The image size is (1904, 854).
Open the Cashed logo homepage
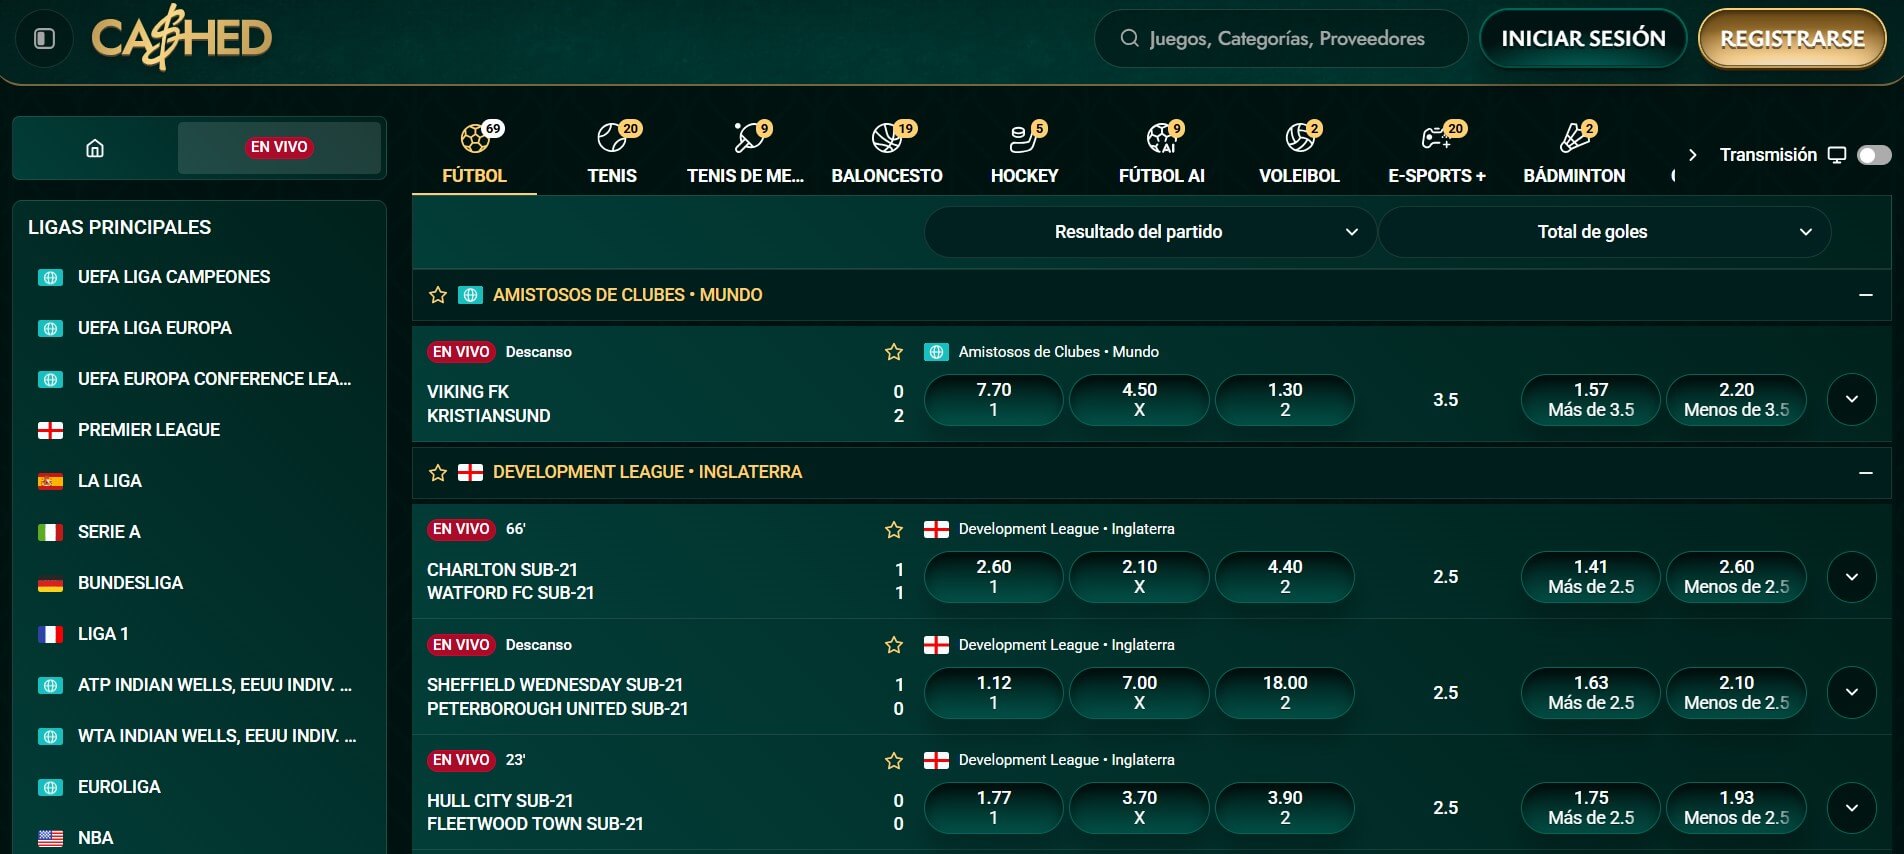[182, 38]
